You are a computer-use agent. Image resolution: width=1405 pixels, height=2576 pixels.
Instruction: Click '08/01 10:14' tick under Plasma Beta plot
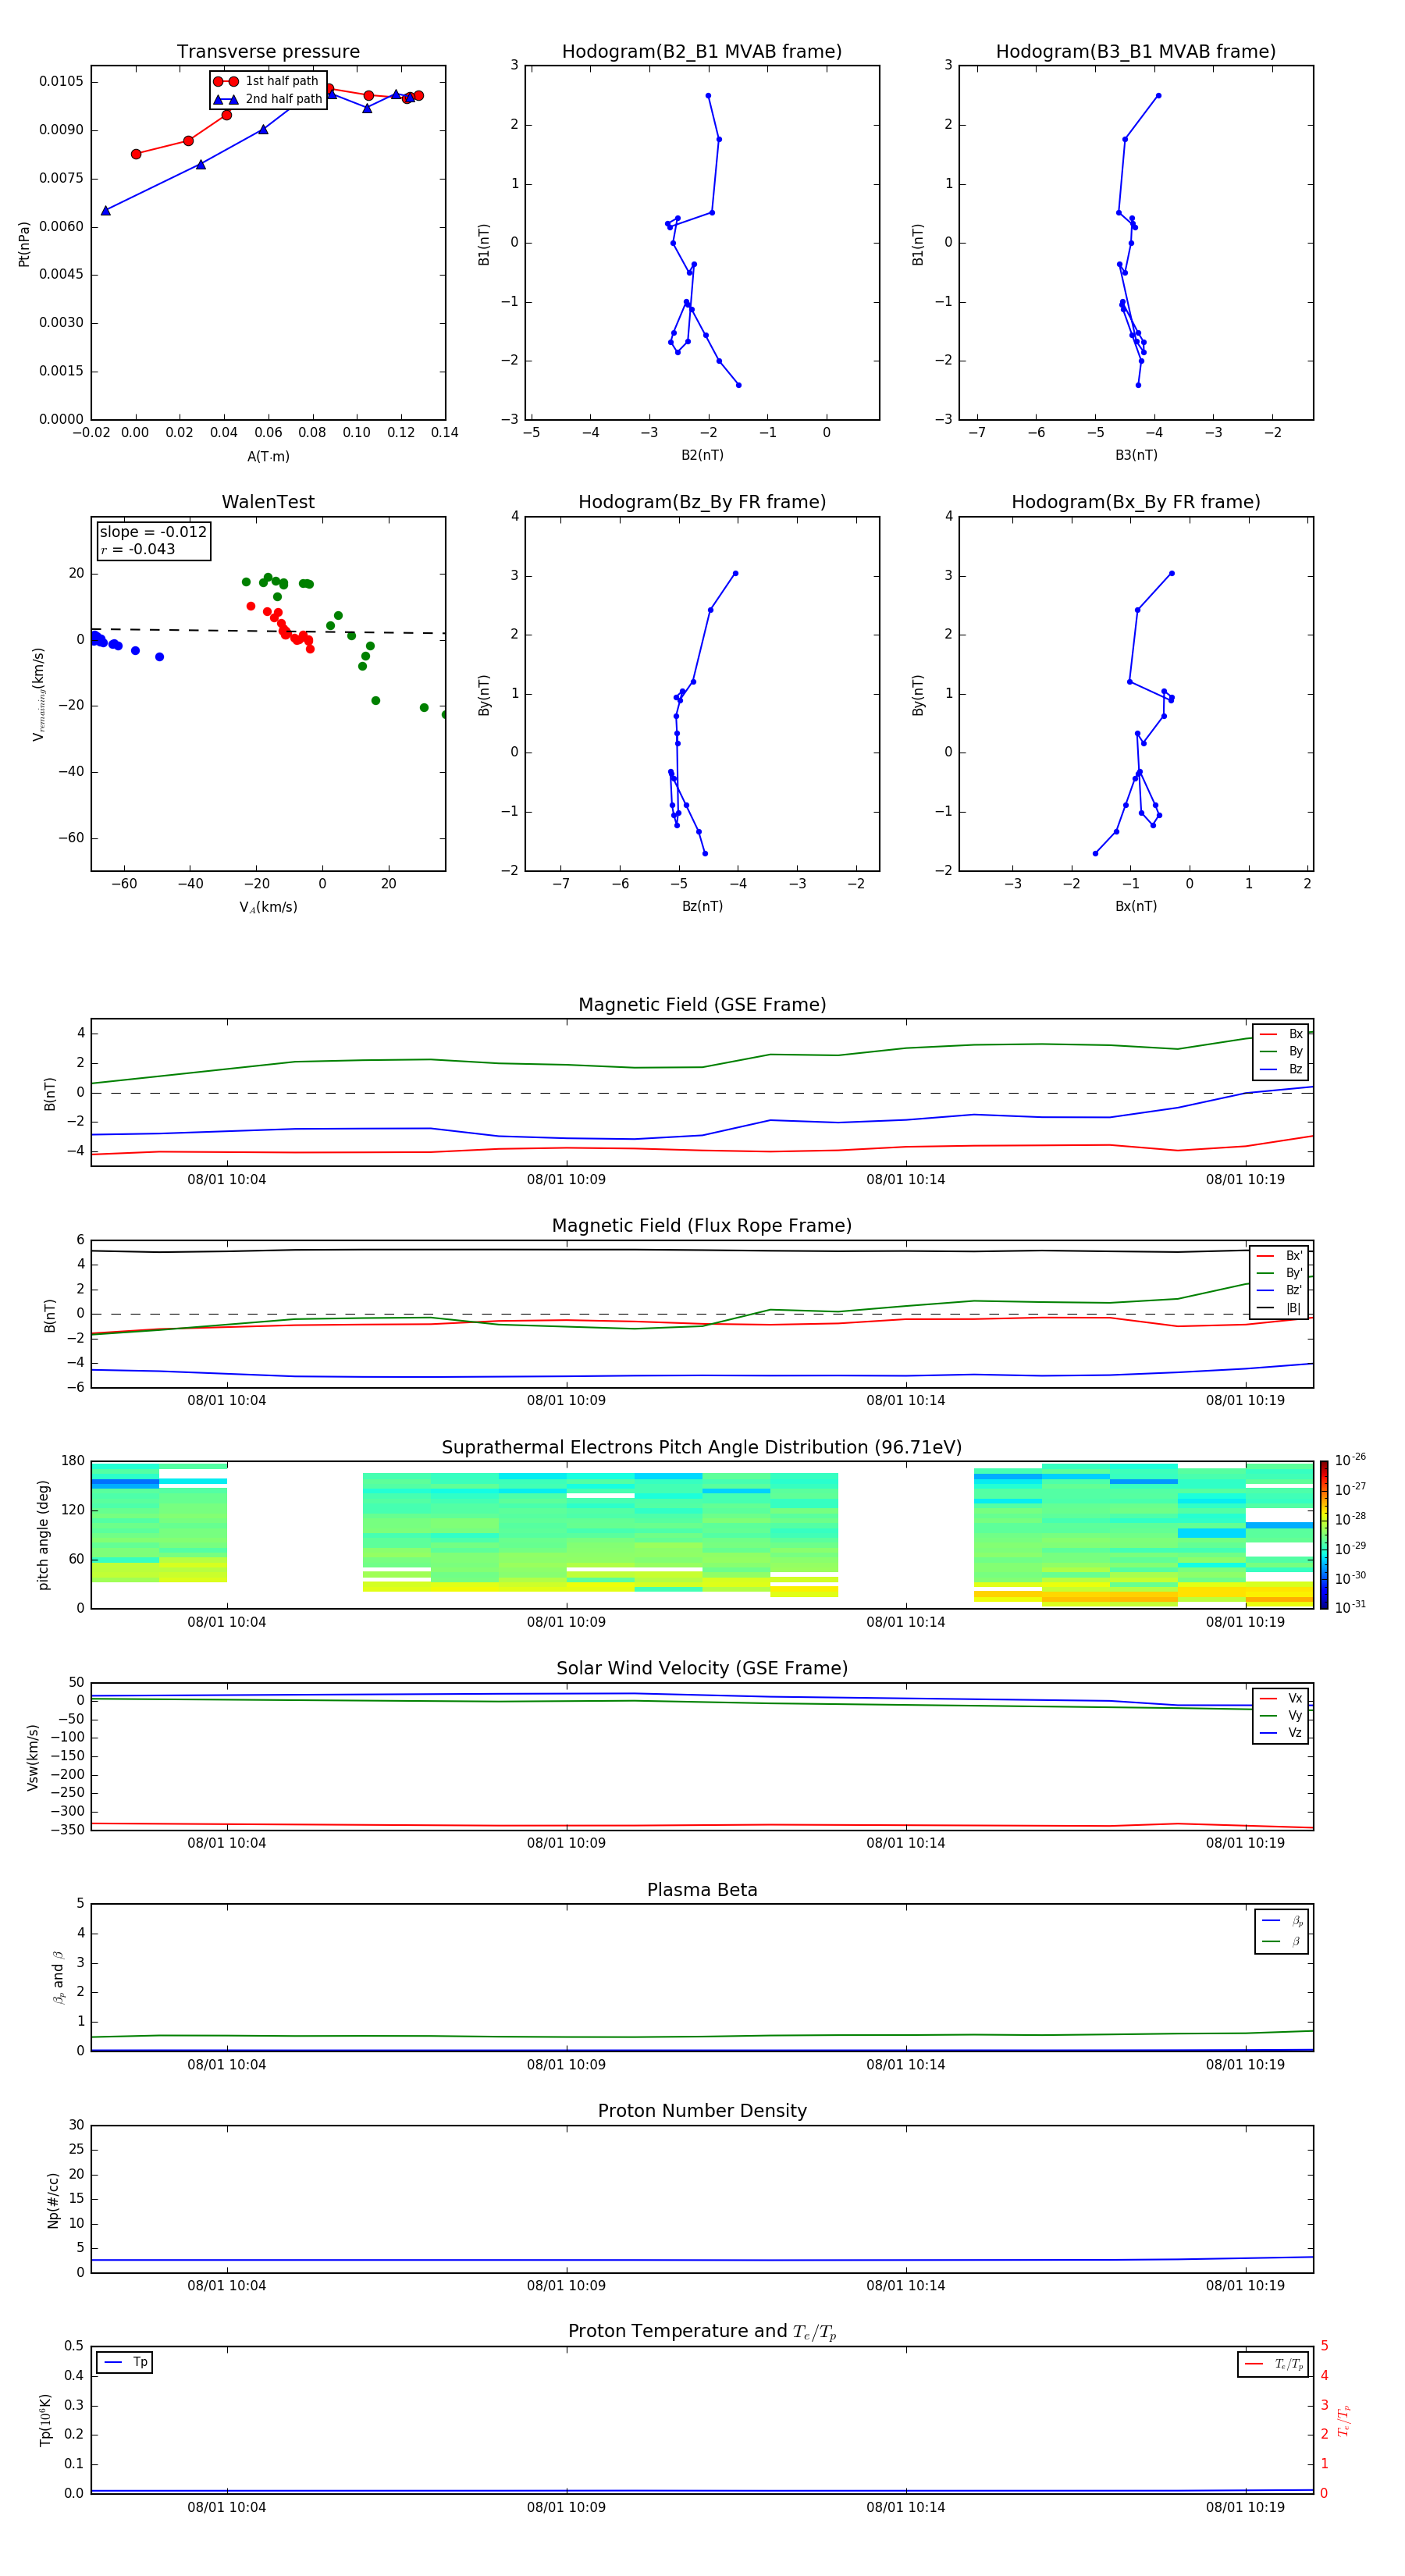tap(905, 2064)
